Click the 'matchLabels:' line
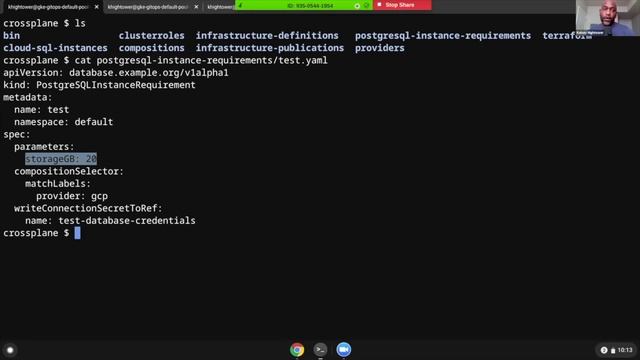Image resolution: width=640 pixels, height=360 pixels. pos(58,184)
